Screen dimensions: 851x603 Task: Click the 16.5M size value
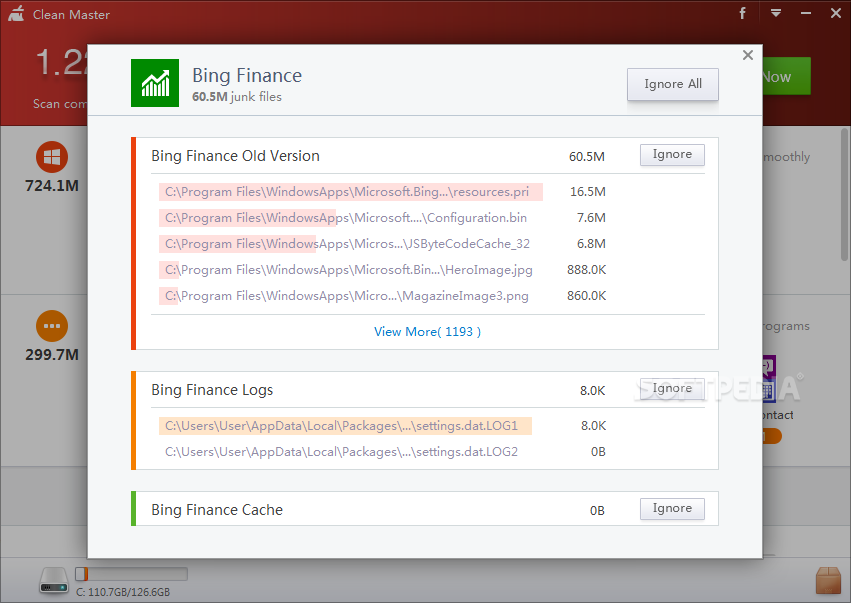(x=588, y=192)
